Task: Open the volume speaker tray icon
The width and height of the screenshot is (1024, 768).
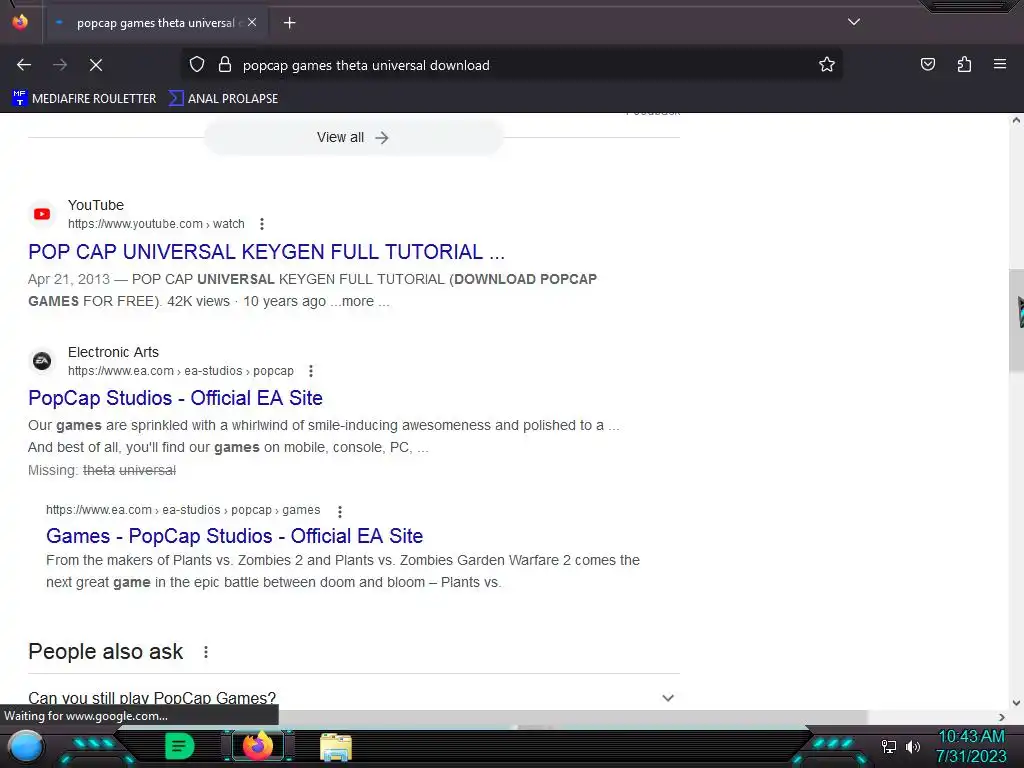Action: [912, 746]
